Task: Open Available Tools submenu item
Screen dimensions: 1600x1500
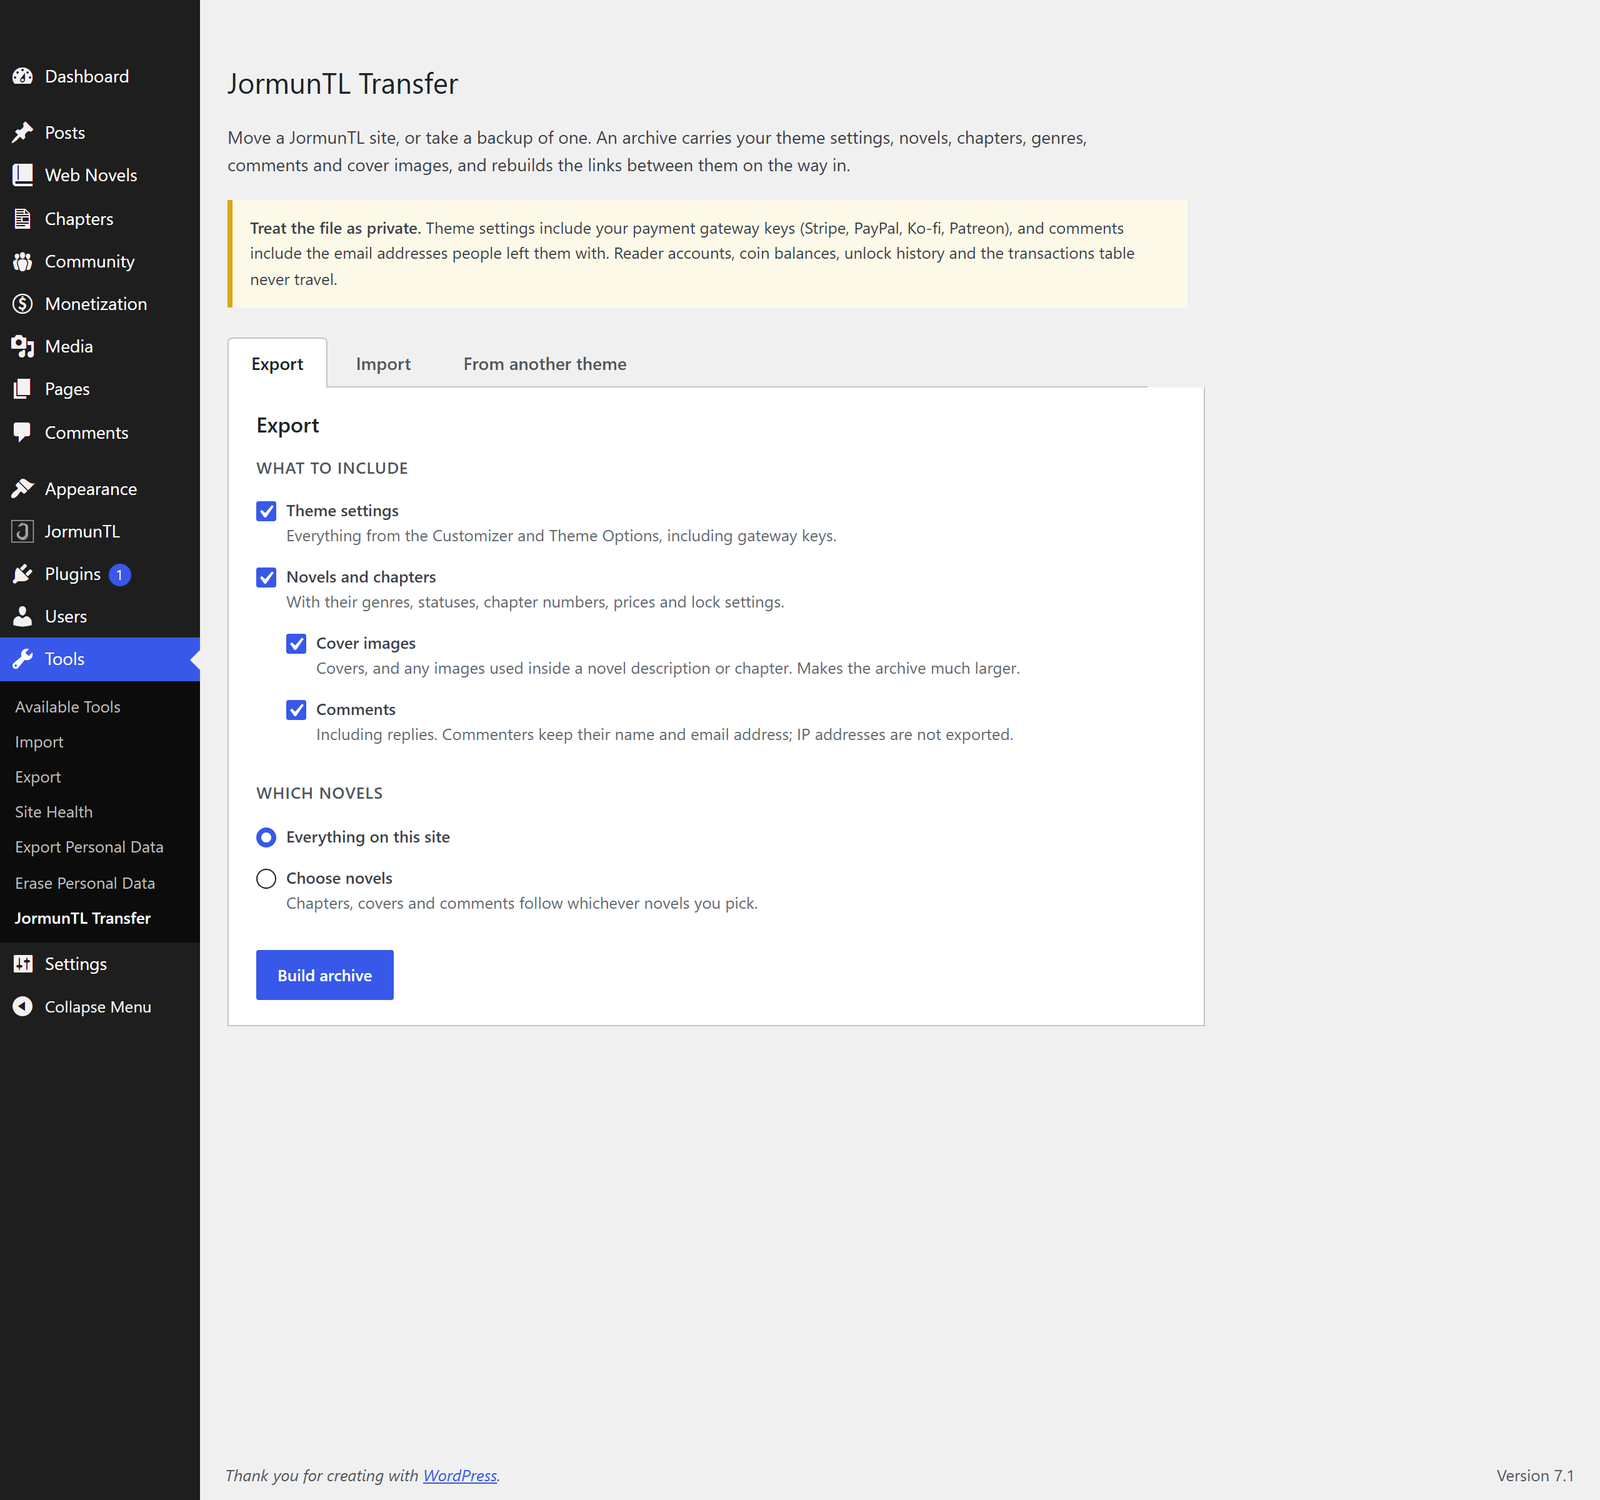Action: [67, 707]
